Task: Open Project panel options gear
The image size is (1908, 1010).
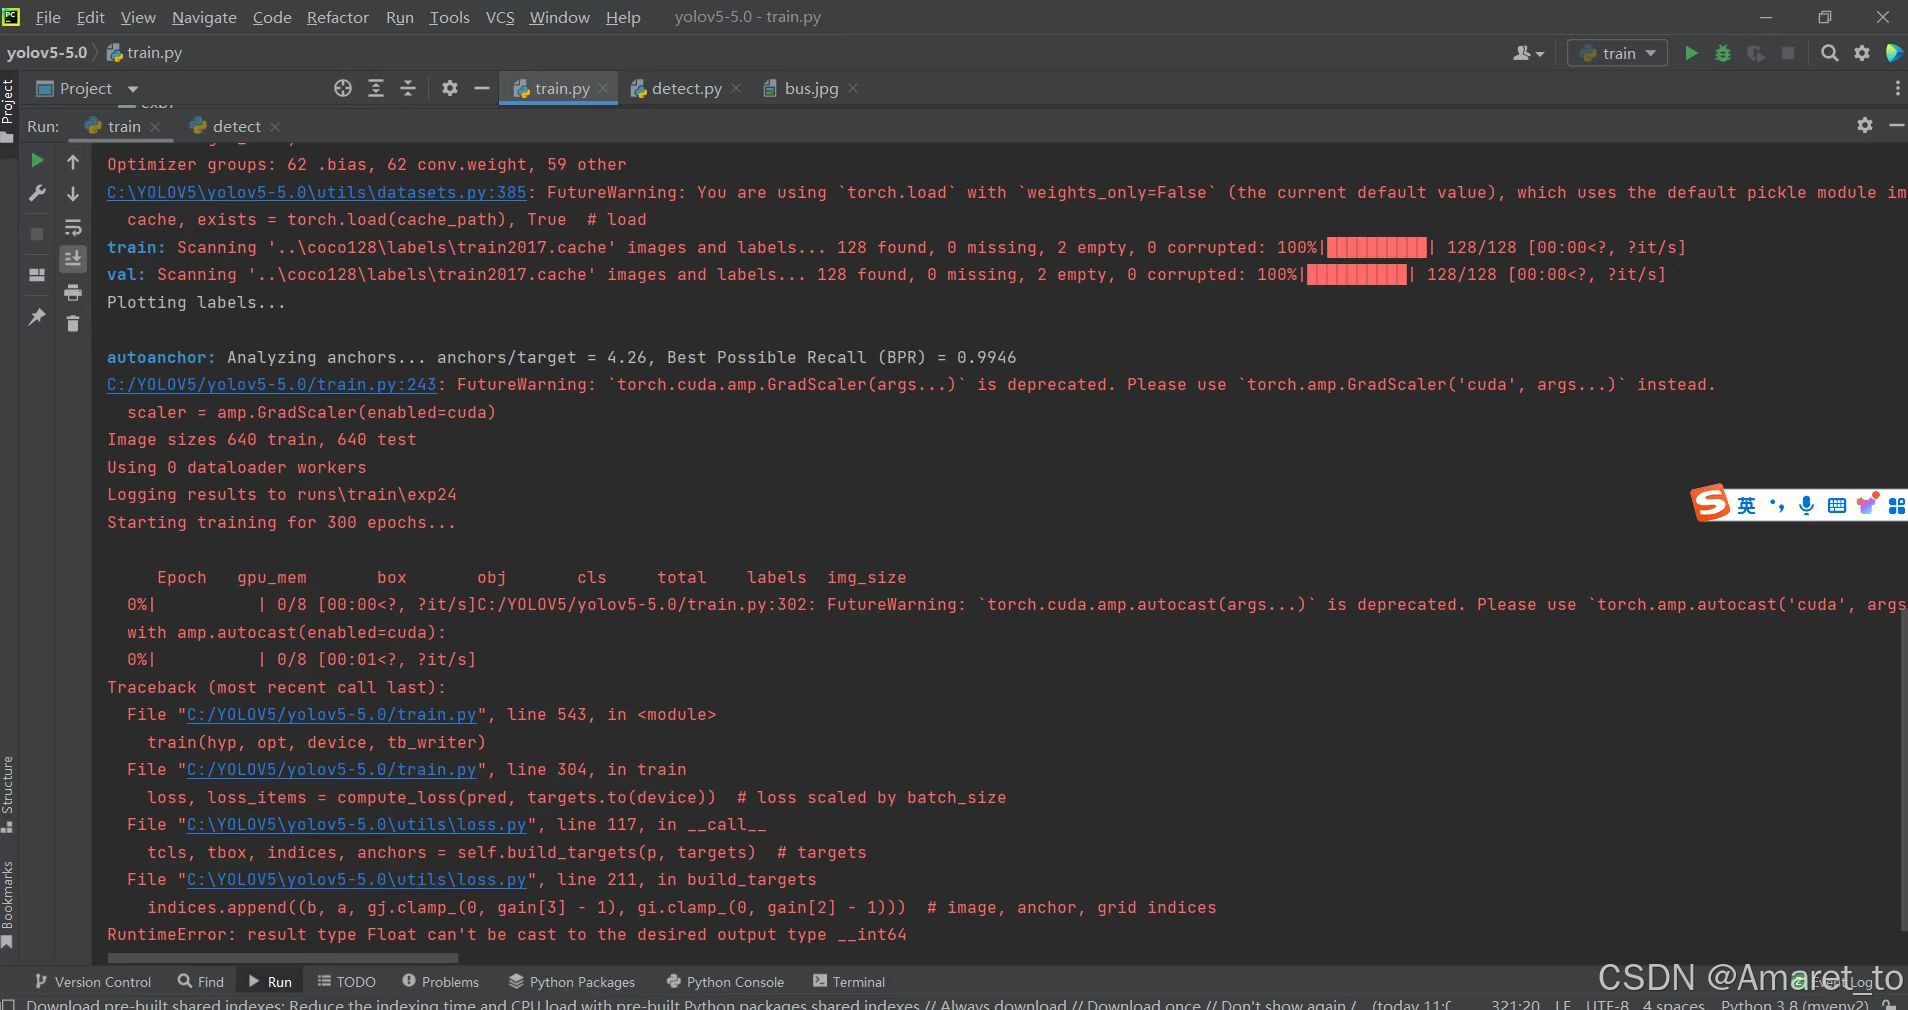Action: (x=450, y=88)
